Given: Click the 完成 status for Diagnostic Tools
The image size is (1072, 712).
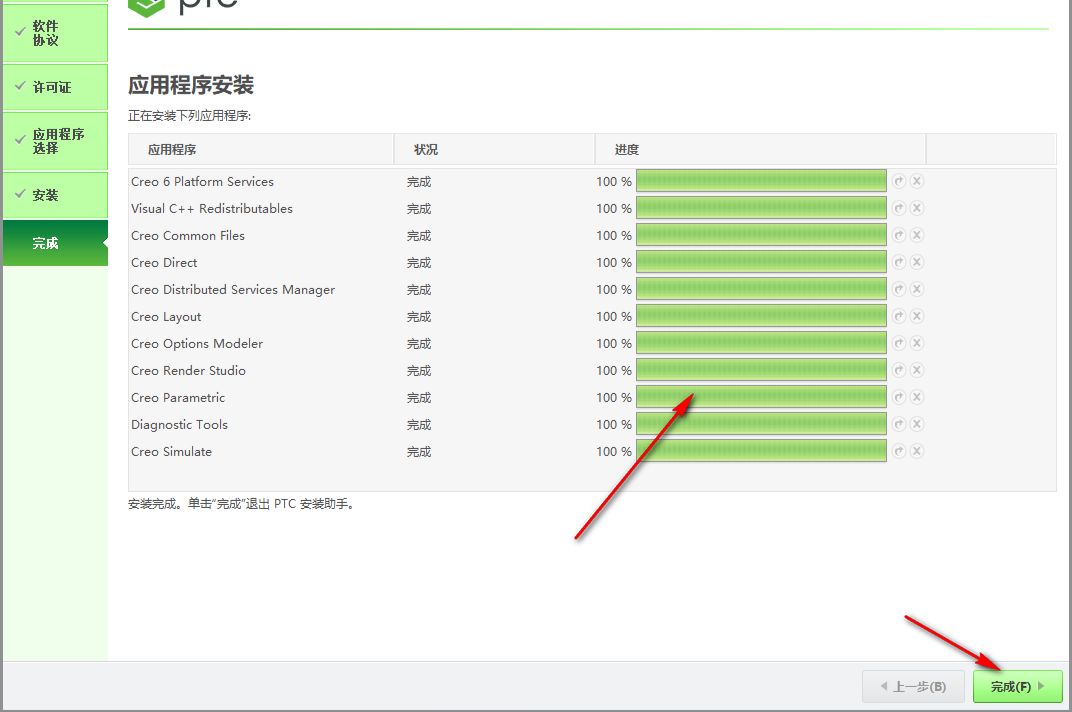Looking at the screenshot, I should tap(419, 425).
